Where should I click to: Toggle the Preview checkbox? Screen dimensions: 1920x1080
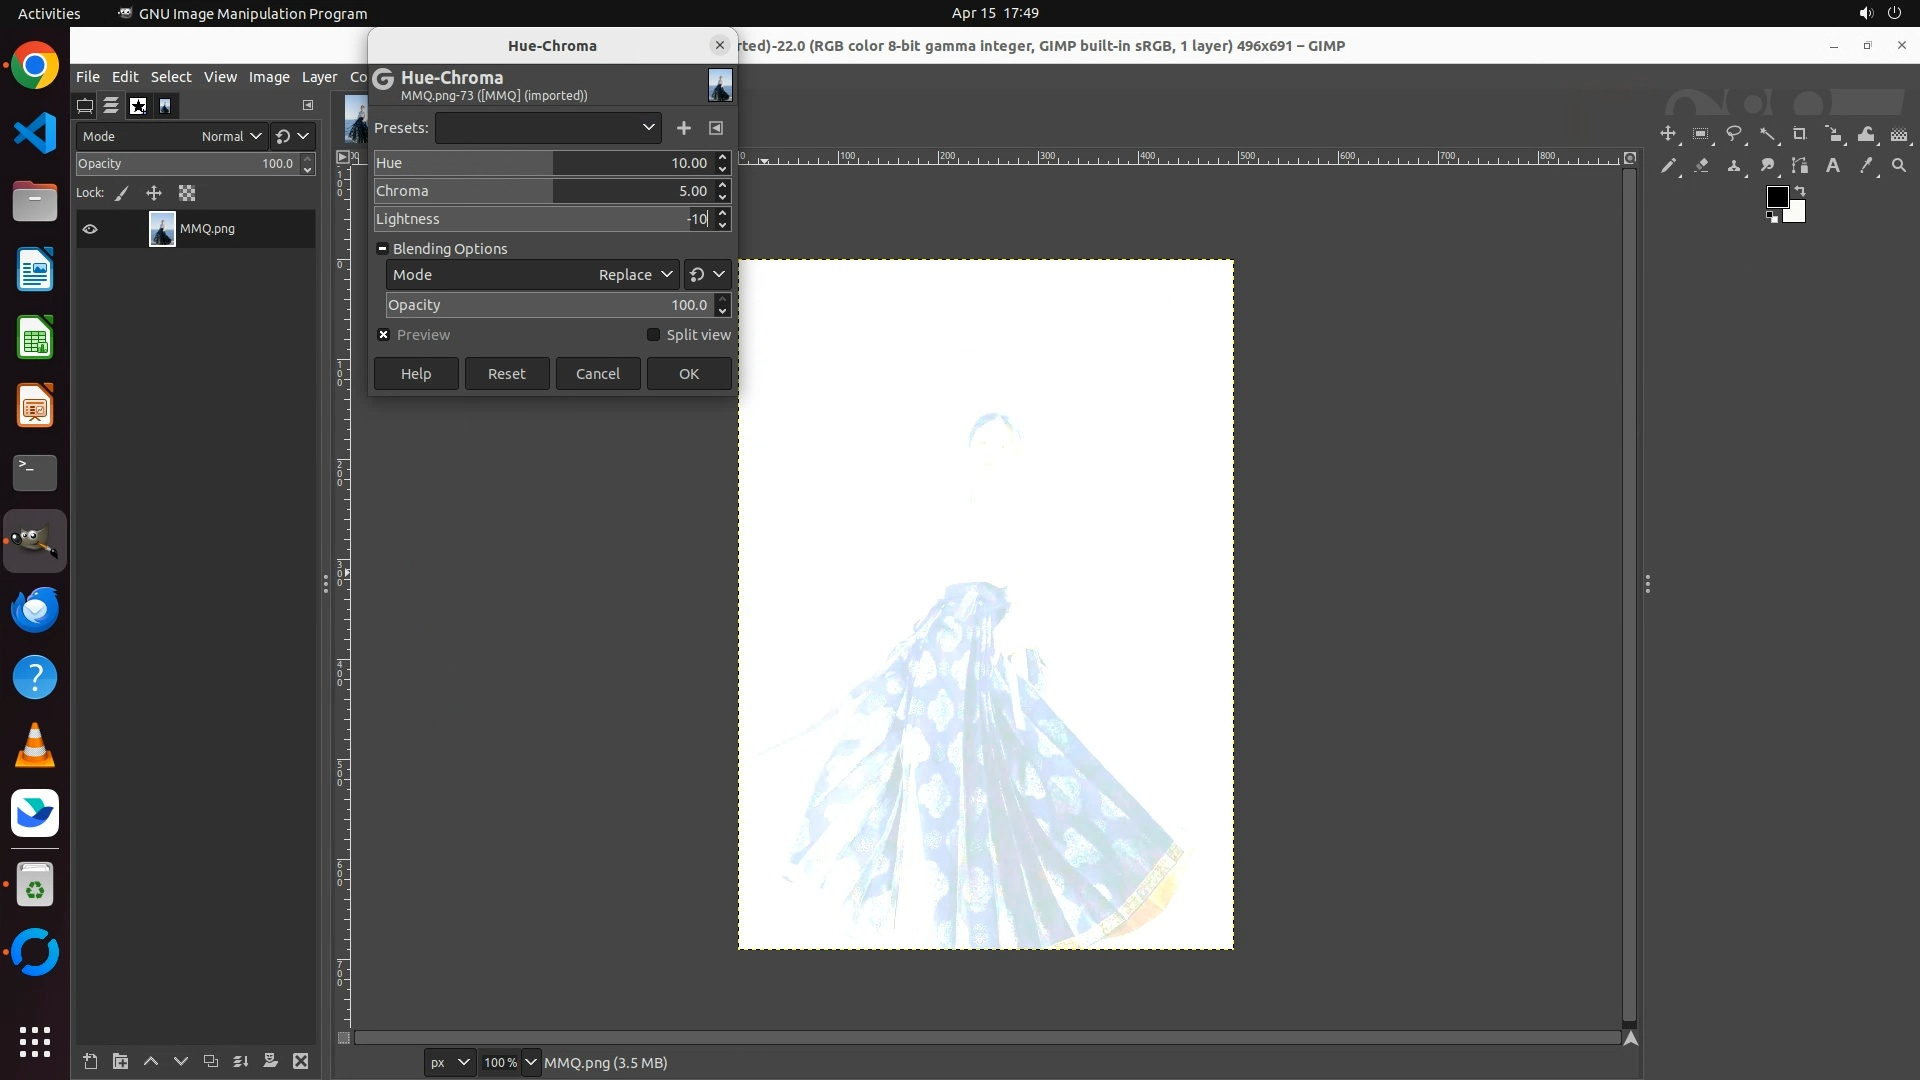tap(384, 335)
